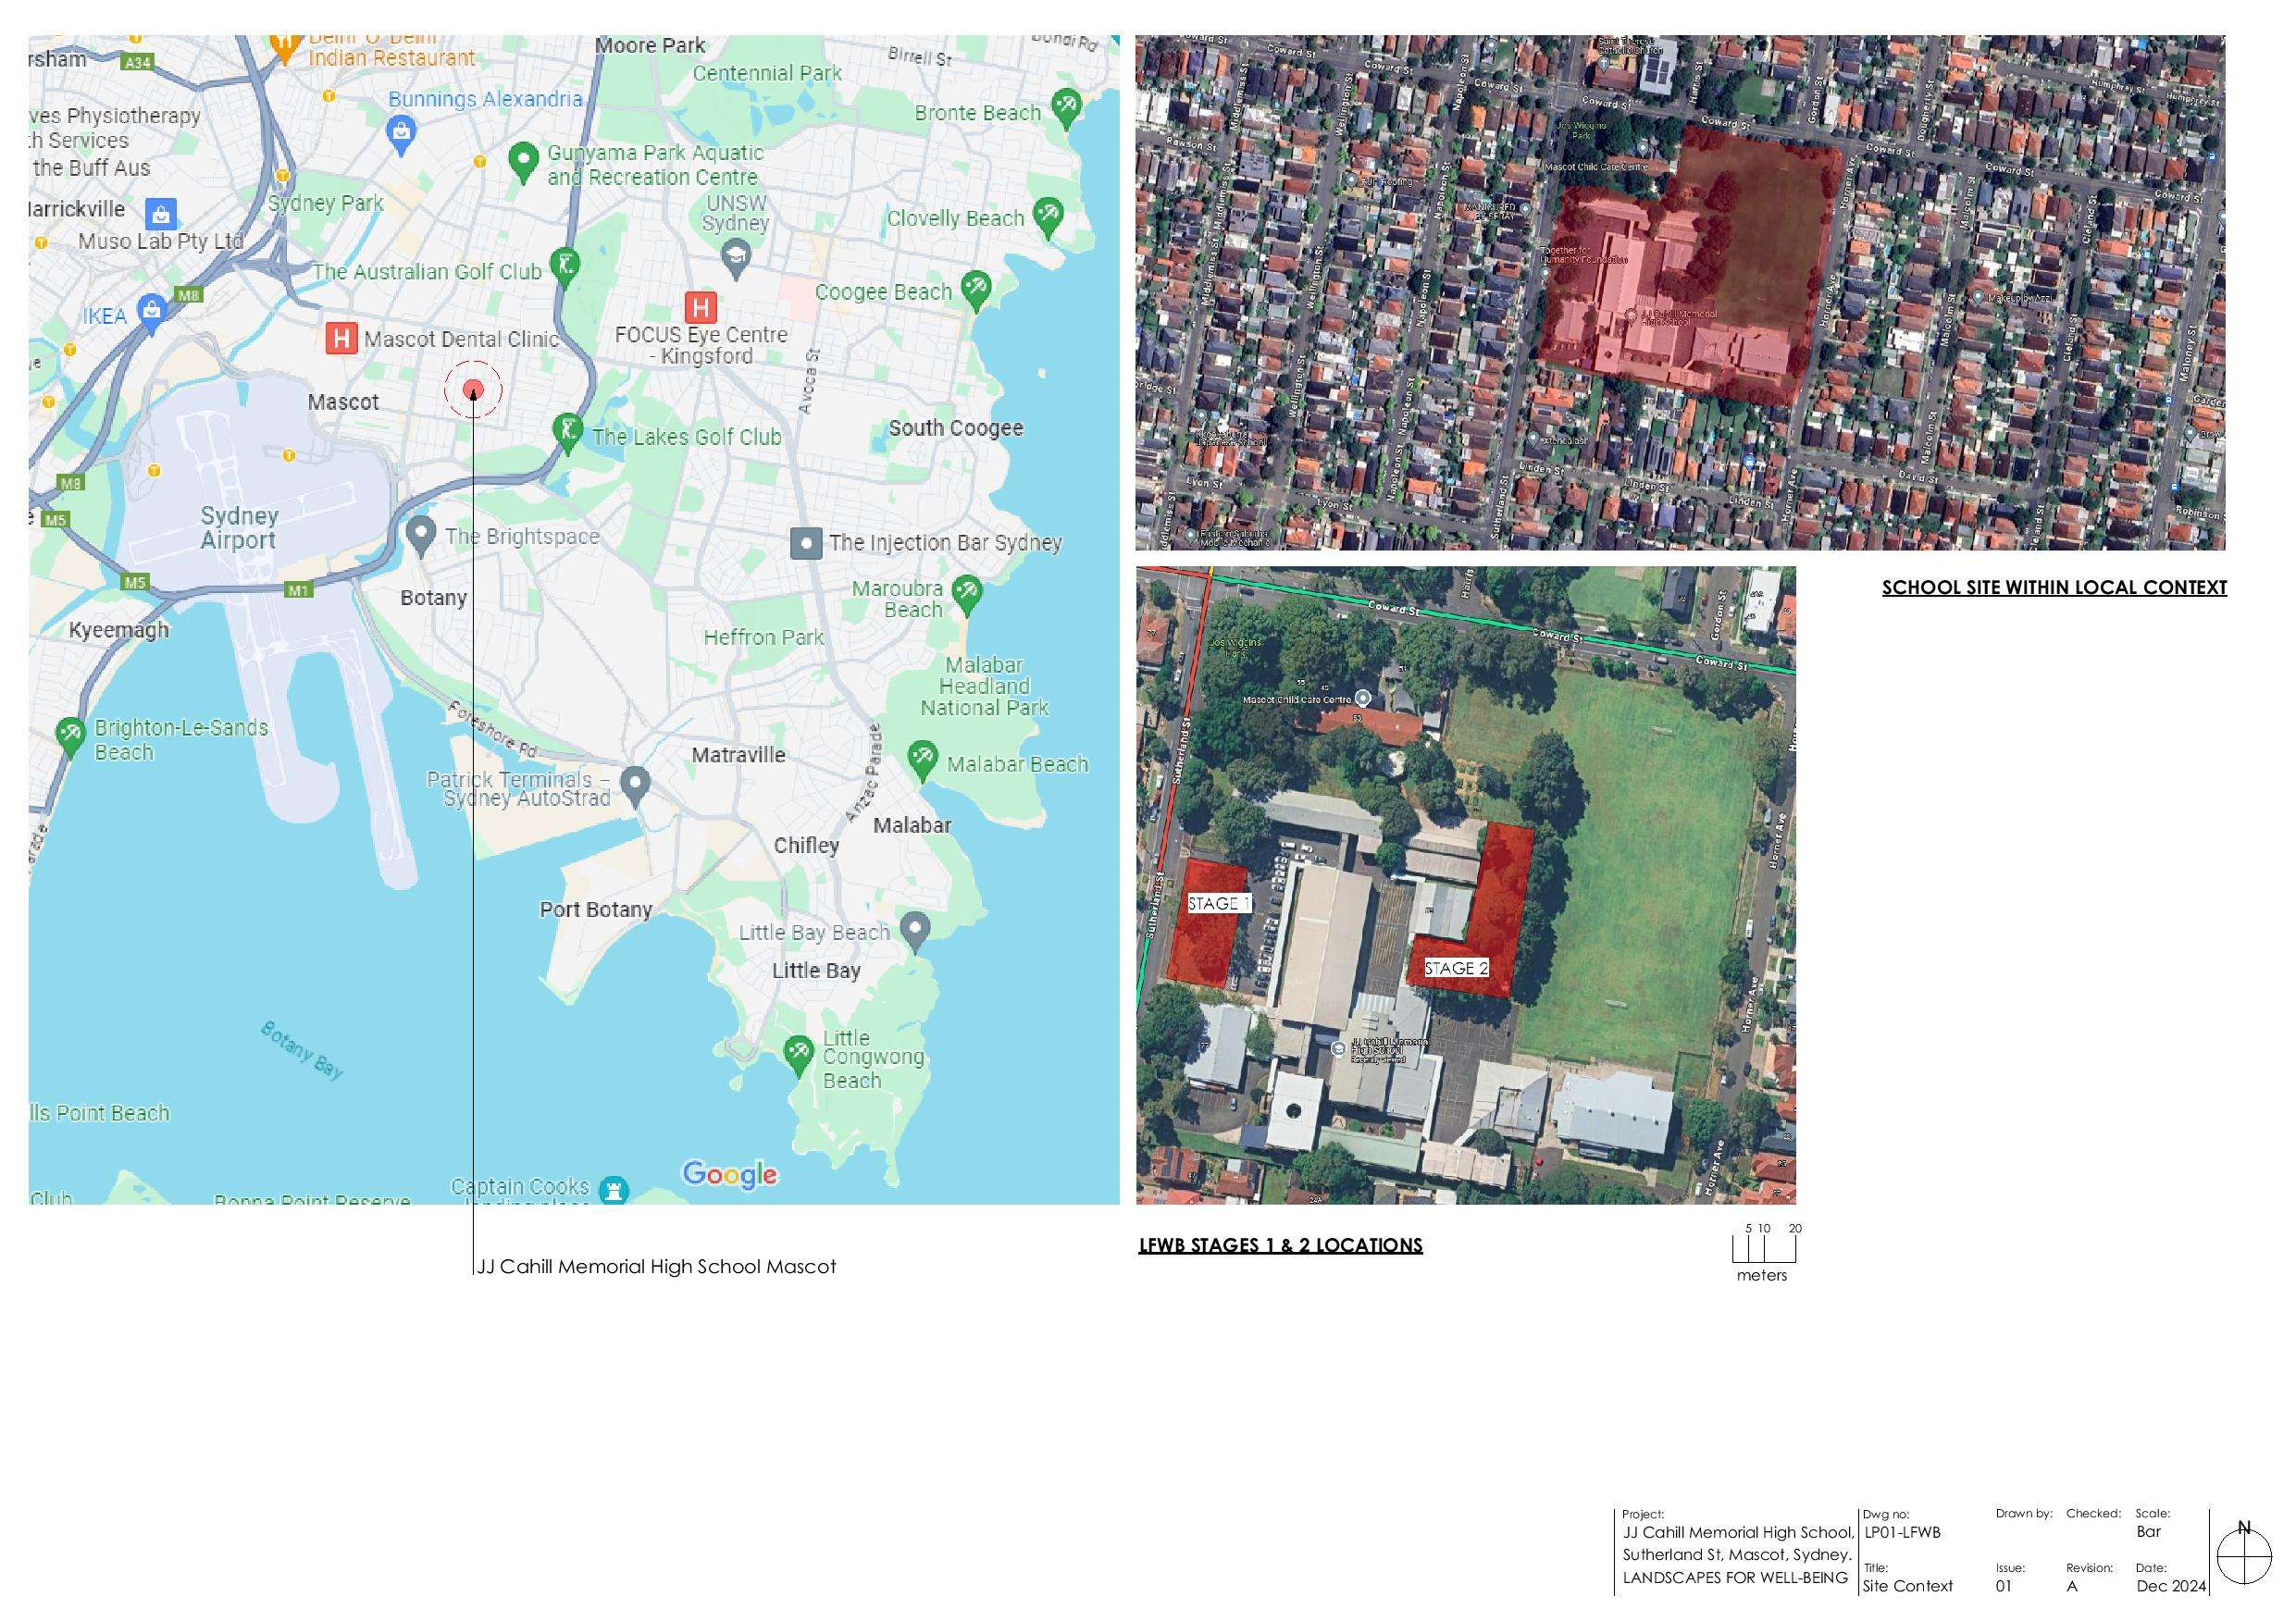
Task: Click the STAGE 2 red area
Action: coord(1502,900)
